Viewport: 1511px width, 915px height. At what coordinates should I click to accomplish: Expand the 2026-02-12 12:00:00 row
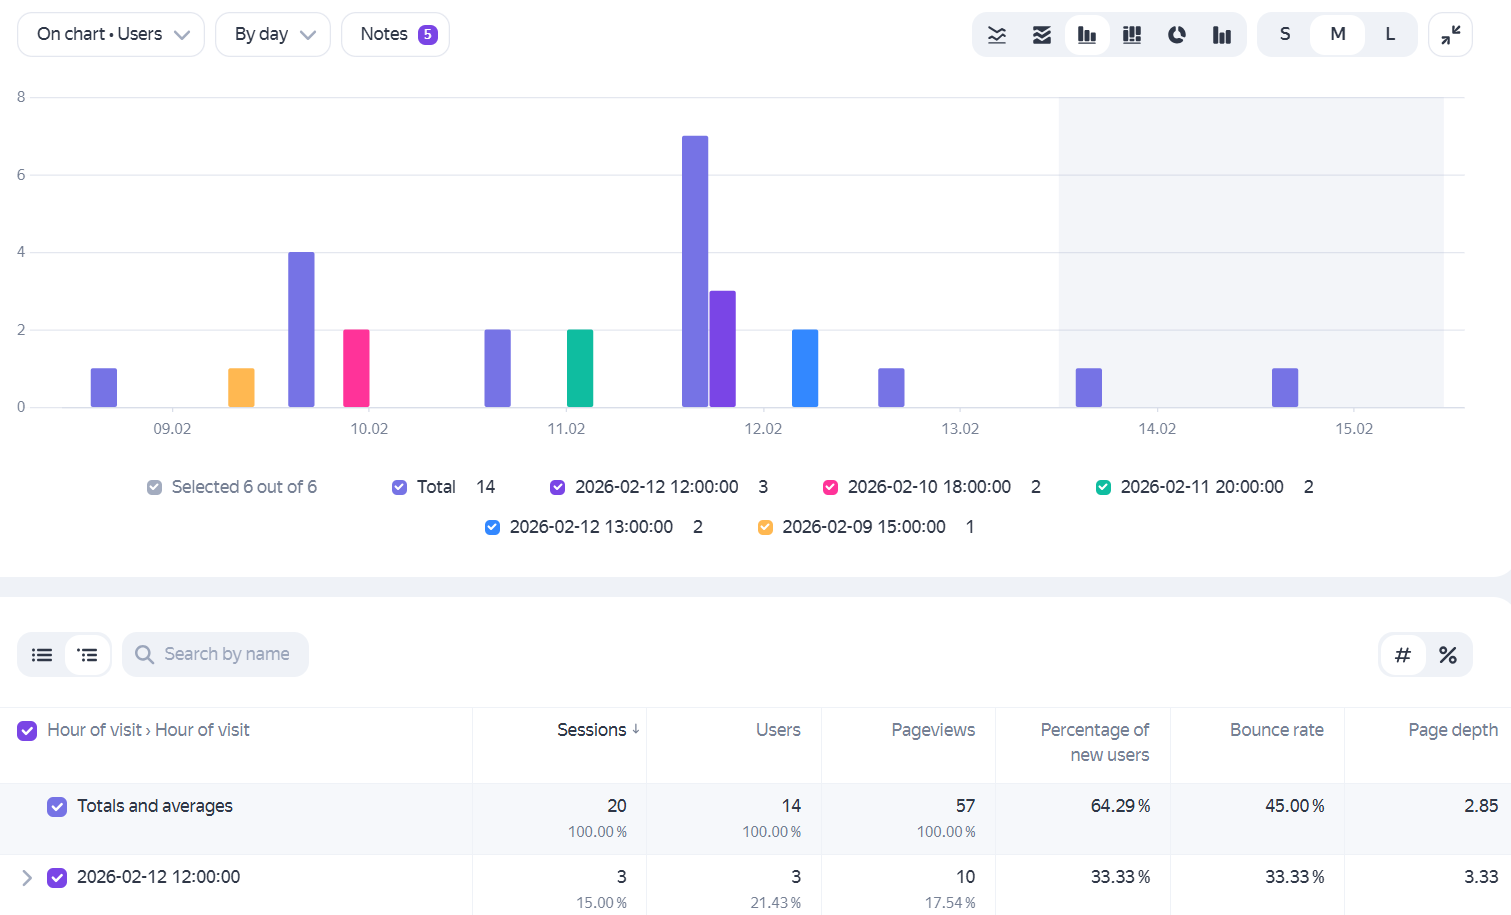[27, 878]
